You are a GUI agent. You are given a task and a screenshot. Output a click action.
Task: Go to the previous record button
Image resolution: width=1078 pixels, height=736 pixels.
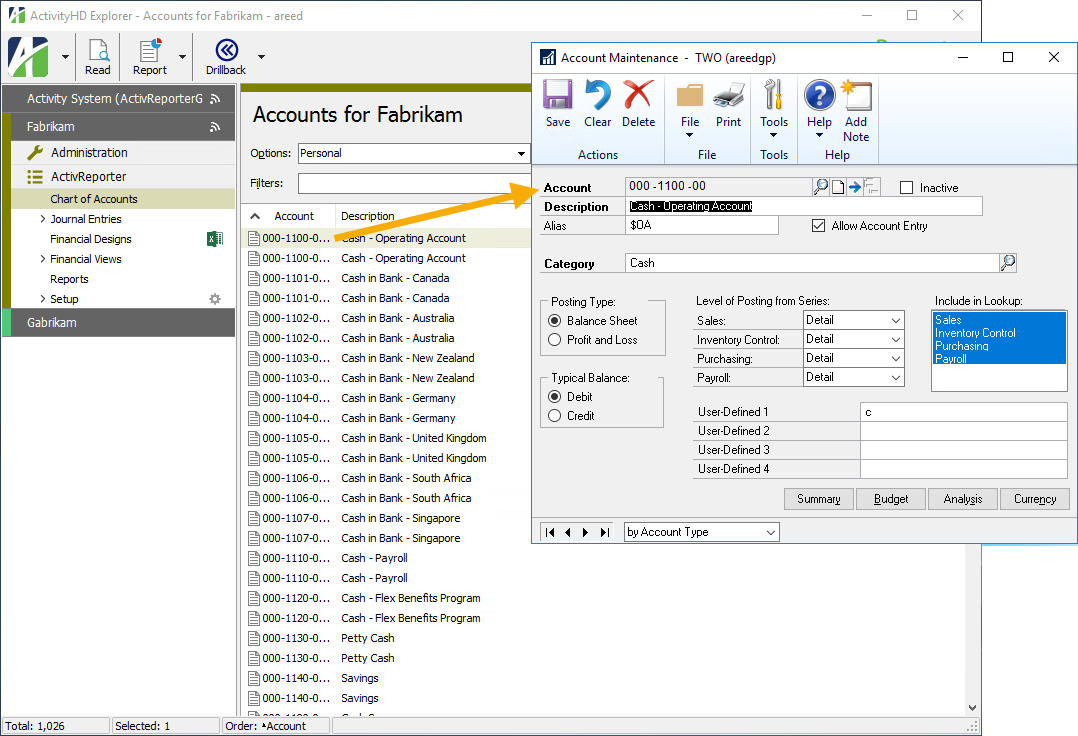coord(567,532)
